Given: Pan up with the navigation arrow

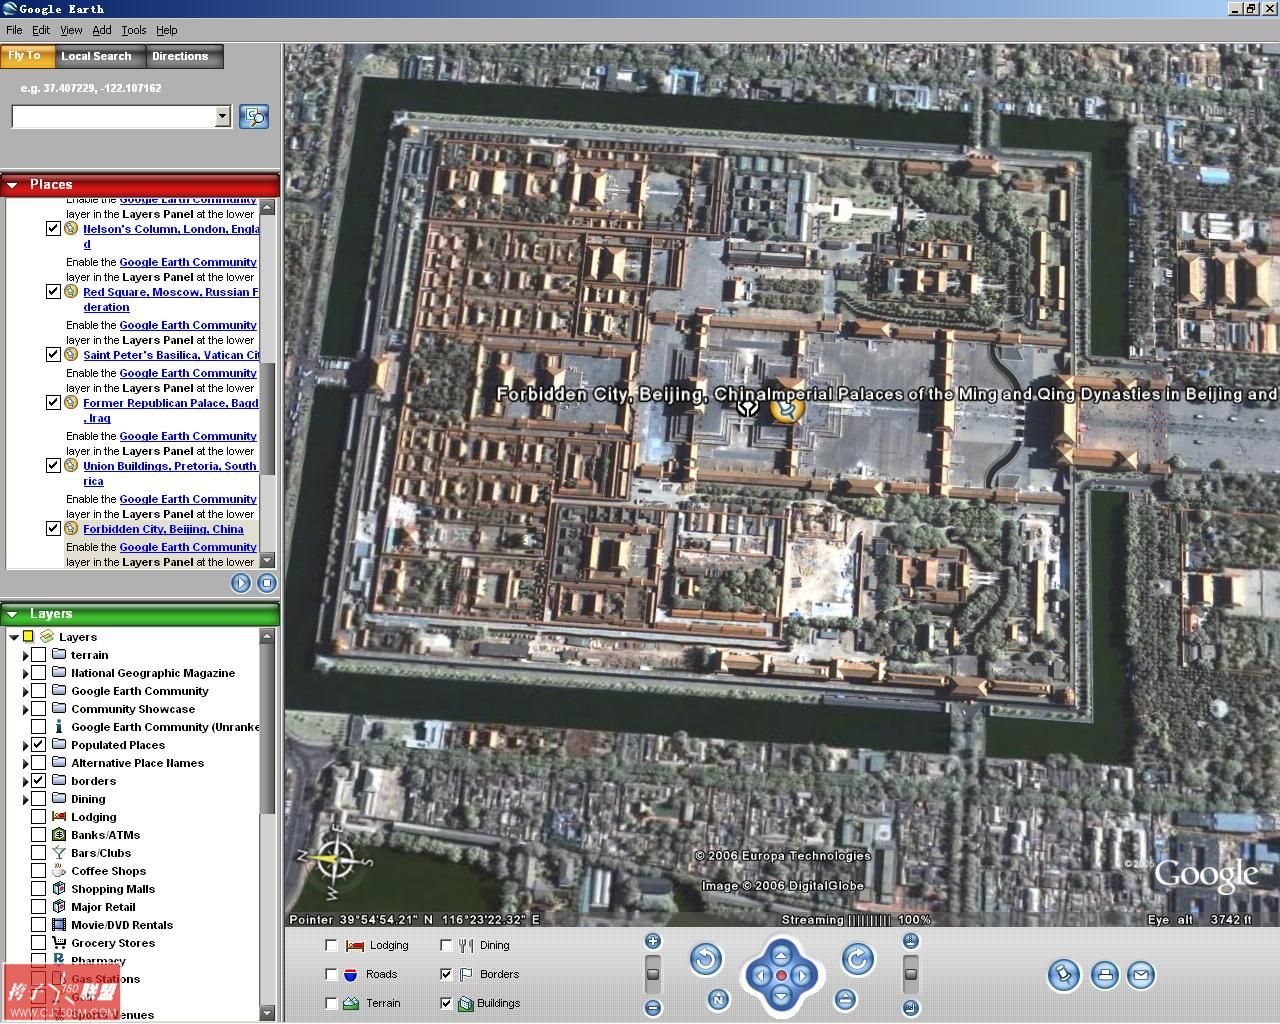Looking at the screenshot, I should click(x=781, y=955).
